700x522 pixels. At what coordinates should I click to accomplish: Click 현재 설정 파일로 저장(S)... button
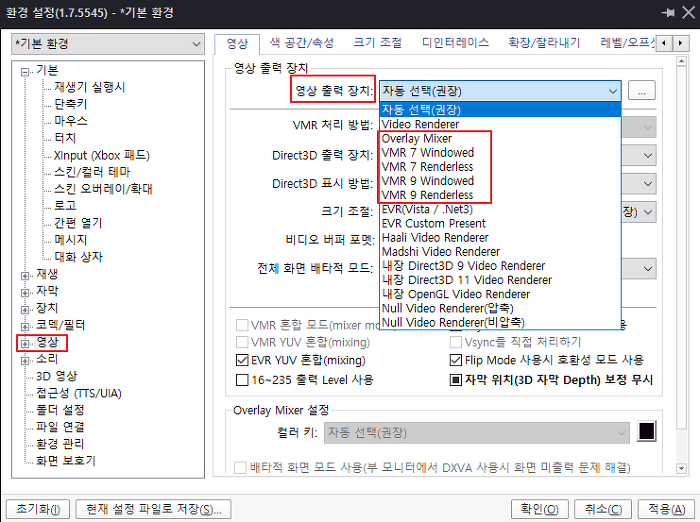154,509
